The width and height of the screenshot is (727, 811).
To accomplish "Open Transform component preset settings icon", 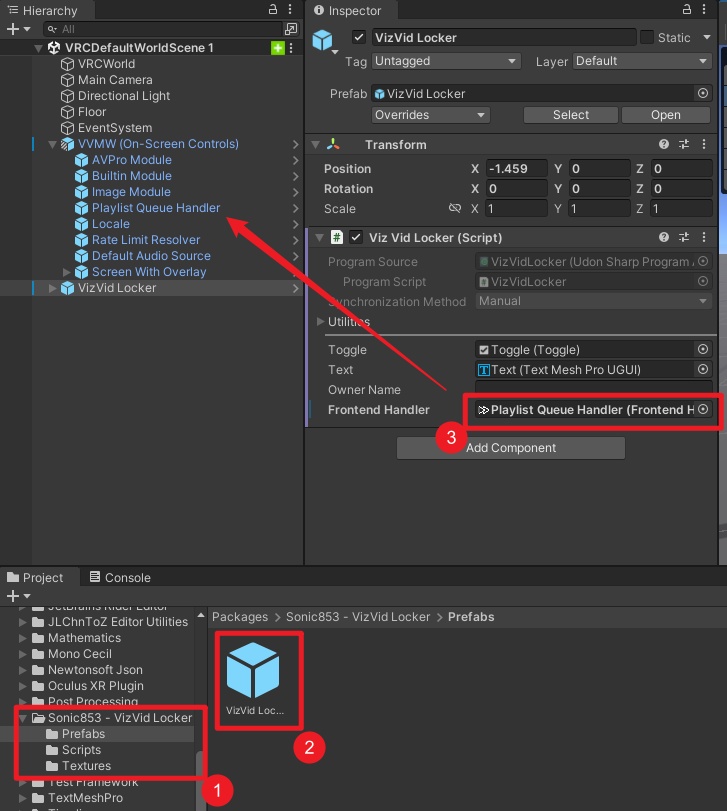I will click(x=684, y=144).
